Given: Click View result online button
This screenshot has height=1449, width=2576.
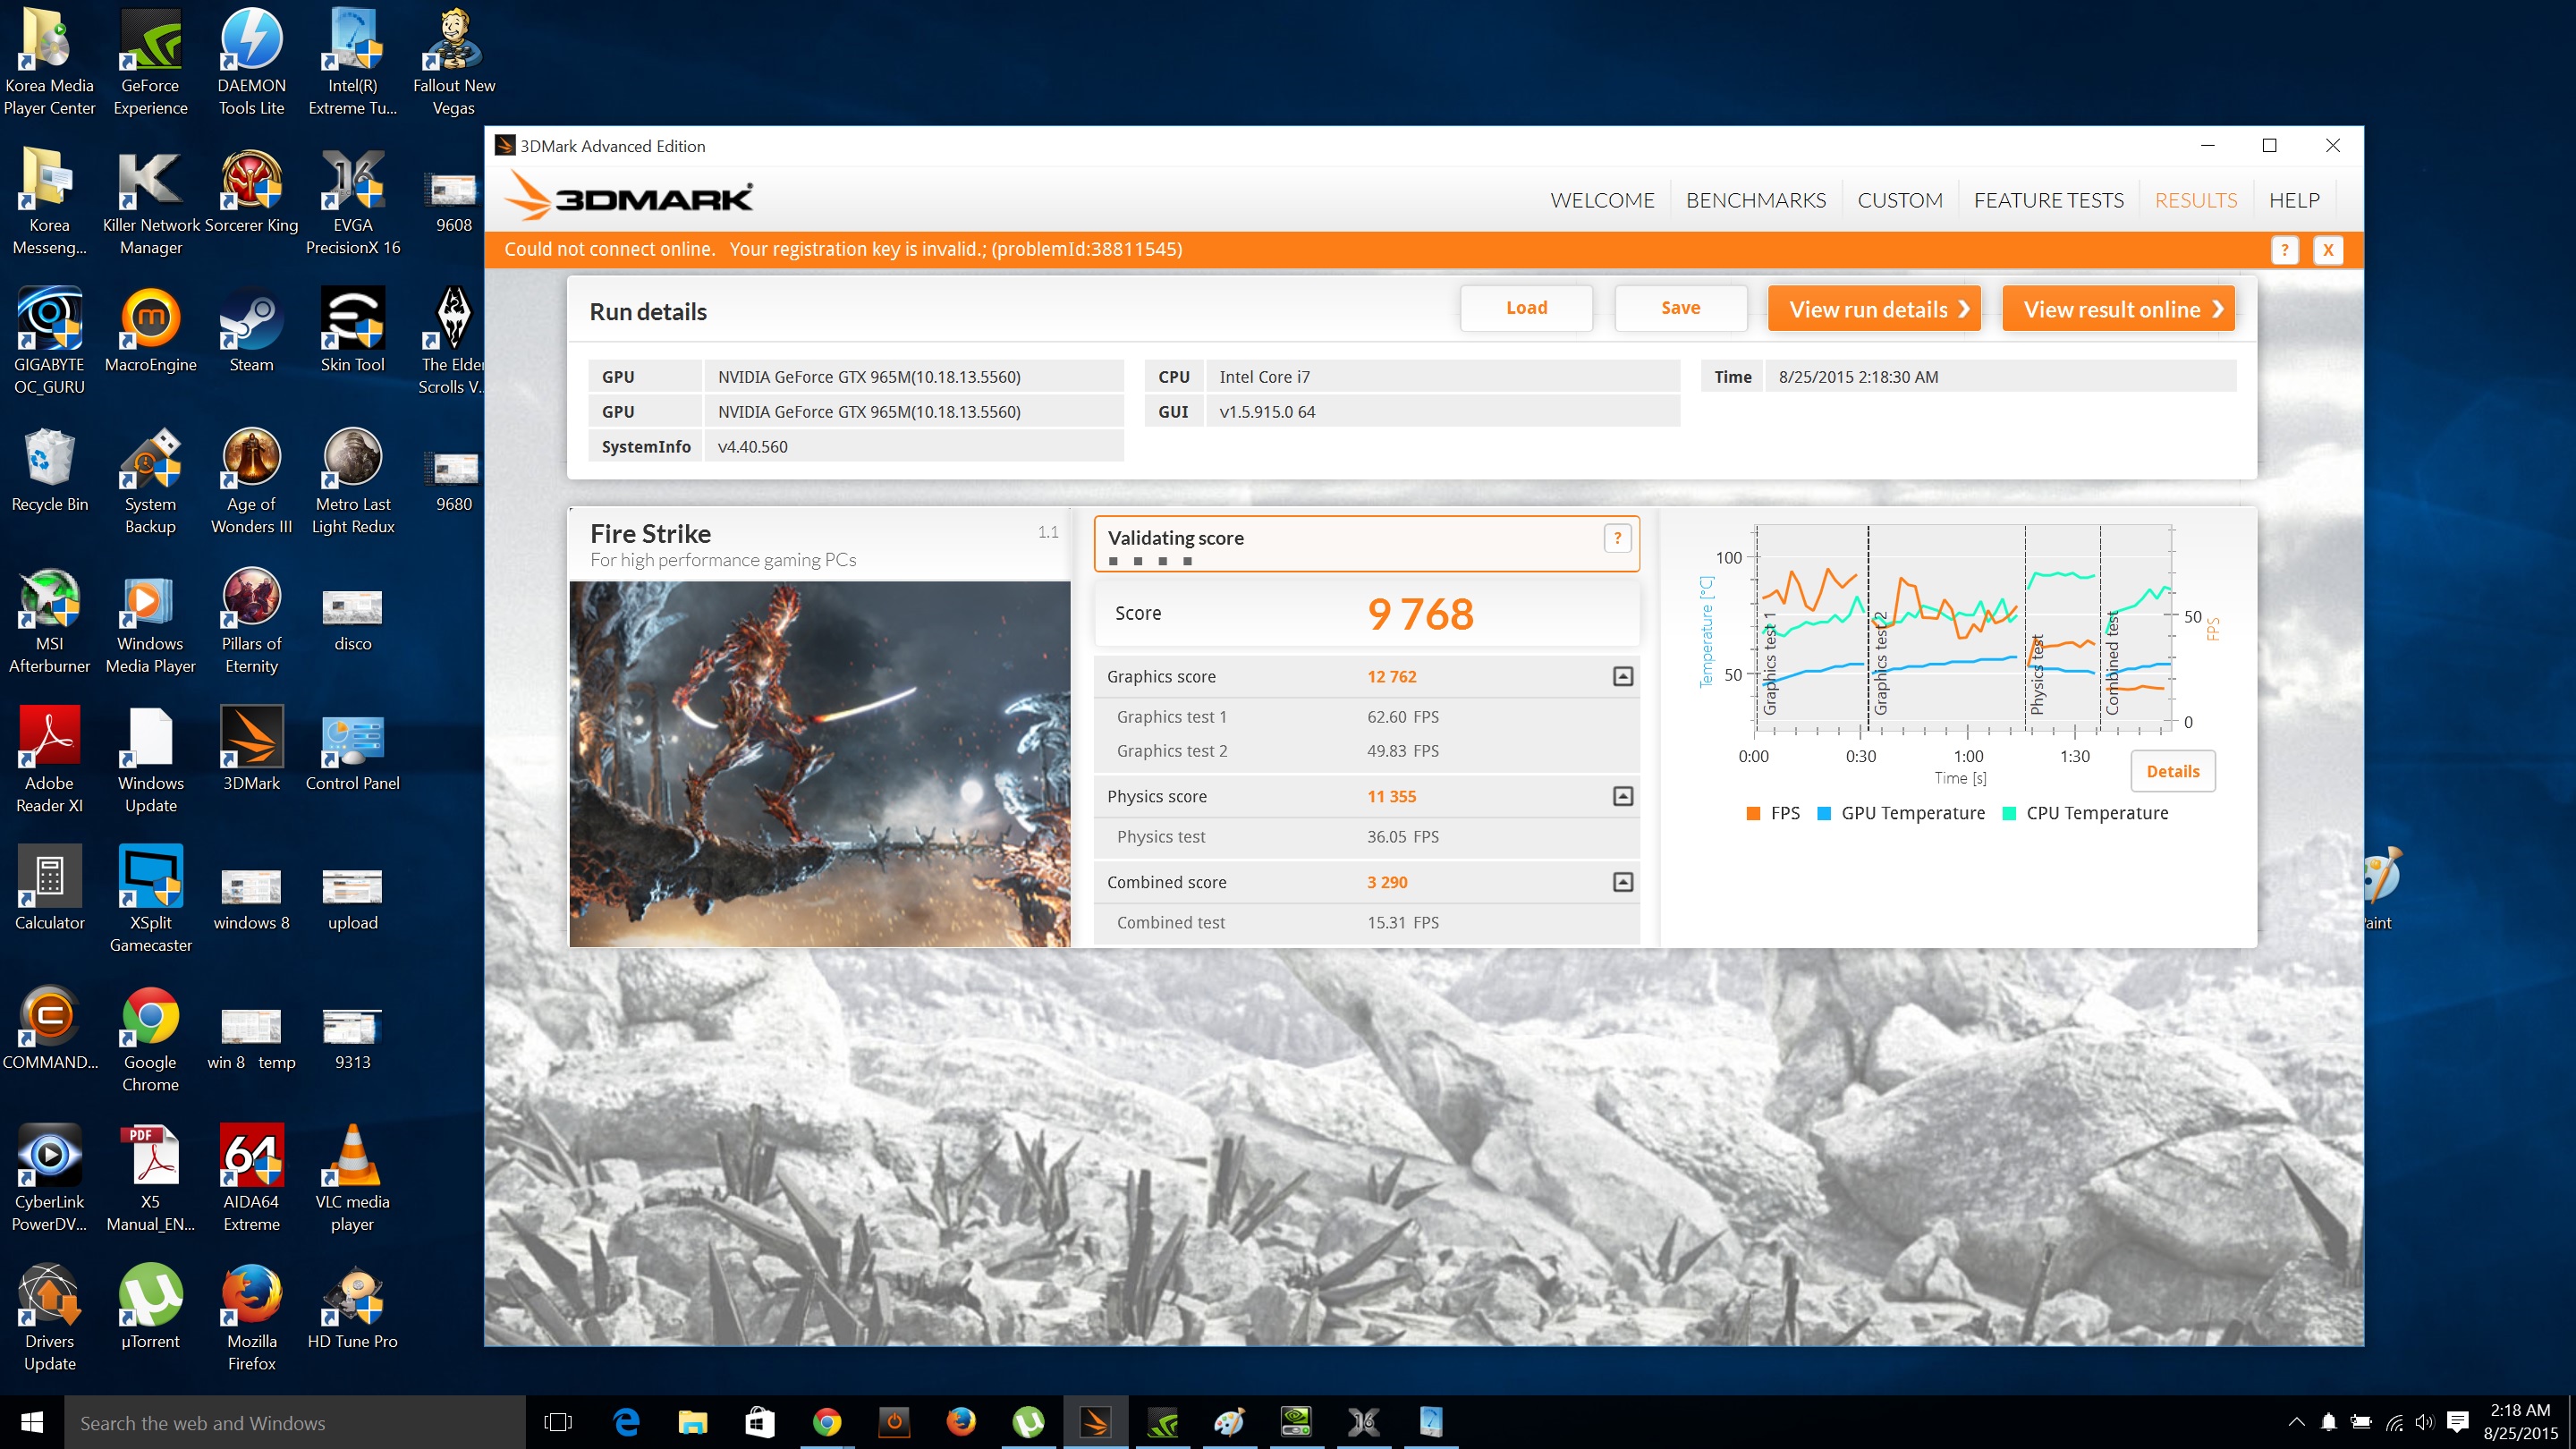Looking at the screenshot, I should click(x=2118, y=309).
